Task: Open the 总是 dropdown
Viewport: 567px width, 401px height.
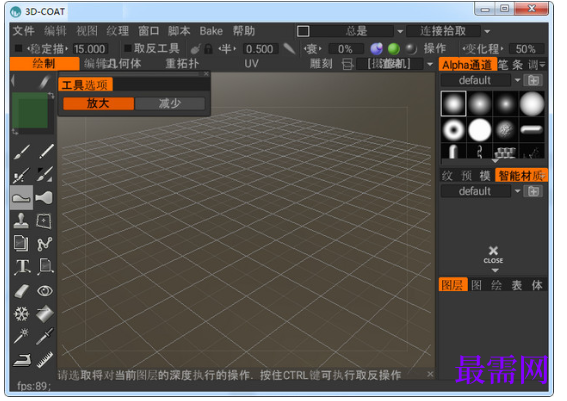Action: point(400,31)
